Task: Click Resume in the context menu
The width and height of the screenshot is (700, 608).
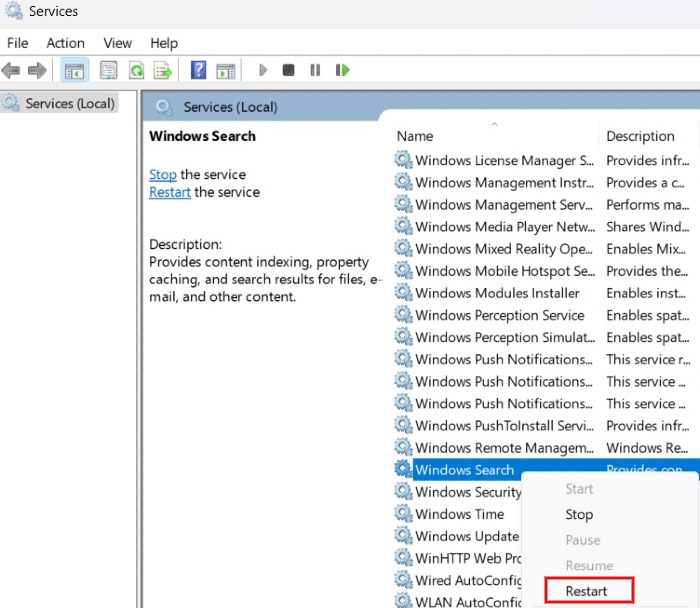Action: [589, 565]
